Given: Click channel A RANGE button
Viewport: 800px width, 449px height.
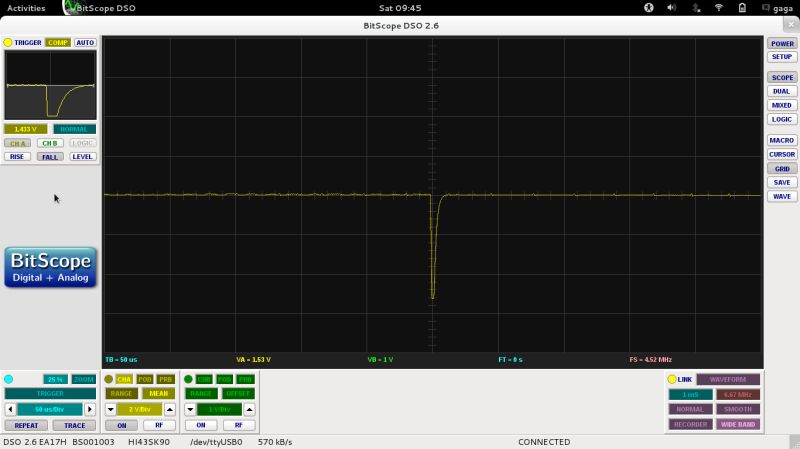Looking at the screenshot, I should pyautogui.click(x=121, y=393).
